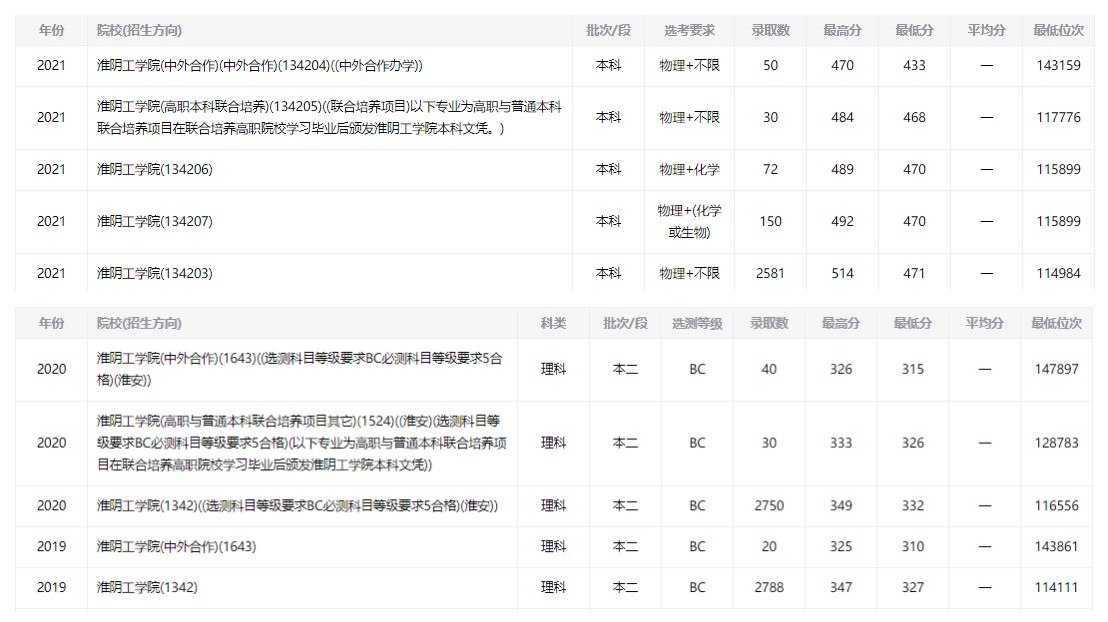The image size is (1108, 622).
Task: Click the 淮阴工学院(中外合作)(134204) 2021 entry
Action: pyautogui.click(x=260, y=66)
